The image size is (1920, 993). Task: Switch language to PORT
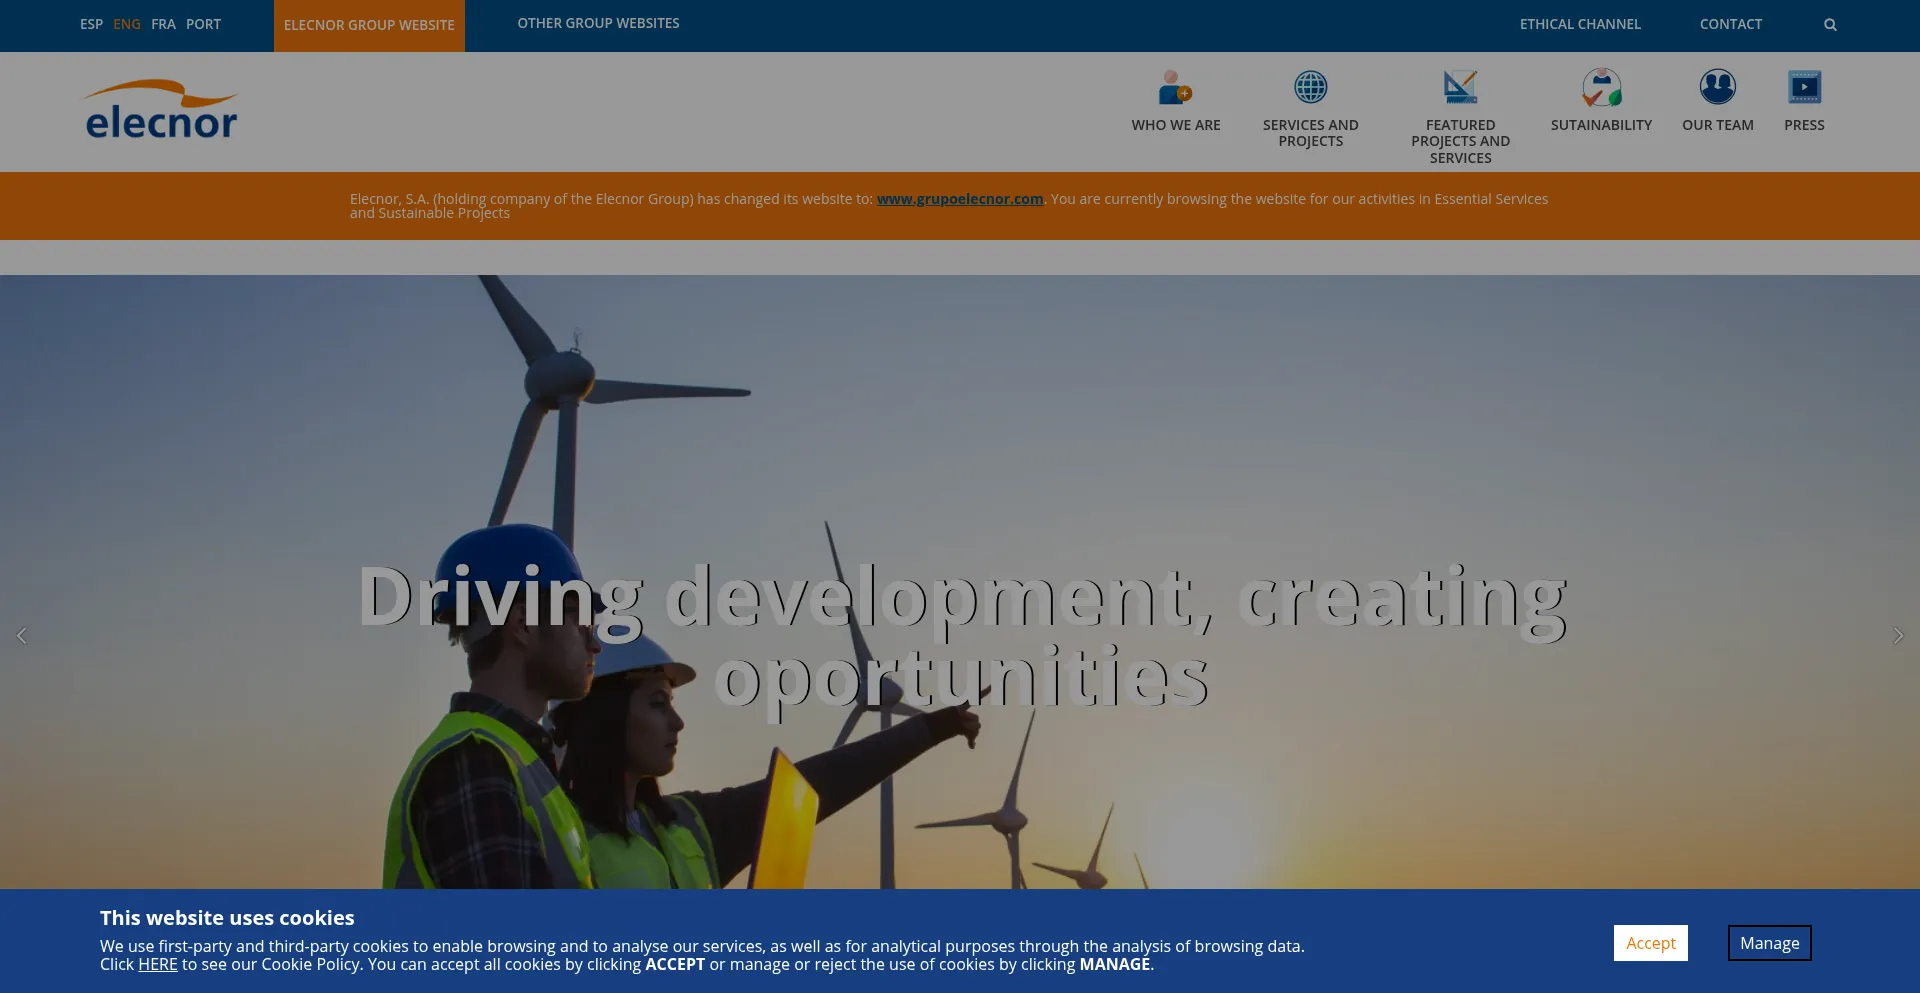click(x=203, y=24)
